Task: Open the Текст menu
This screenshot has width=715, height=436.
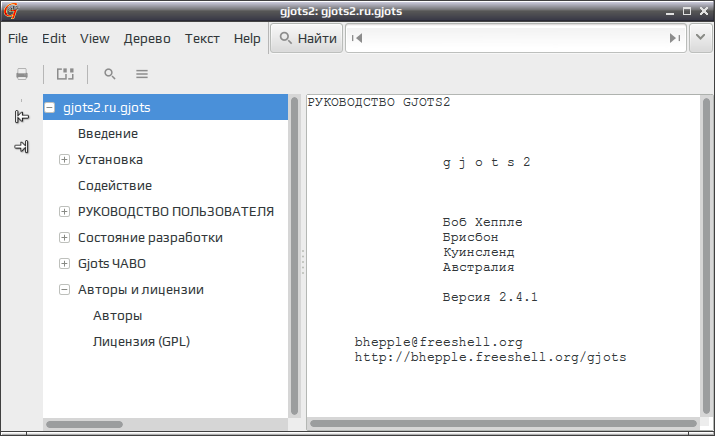Action: (x=202, y=39)
